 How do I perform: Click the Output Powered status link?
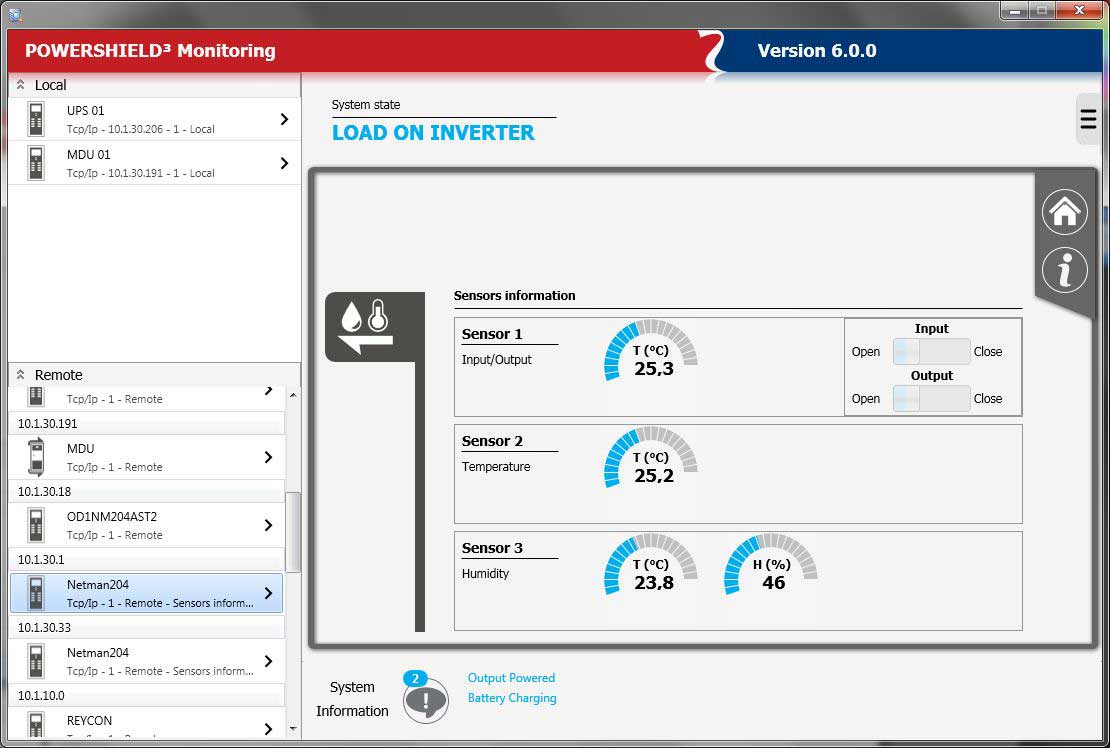click(511, 678)
